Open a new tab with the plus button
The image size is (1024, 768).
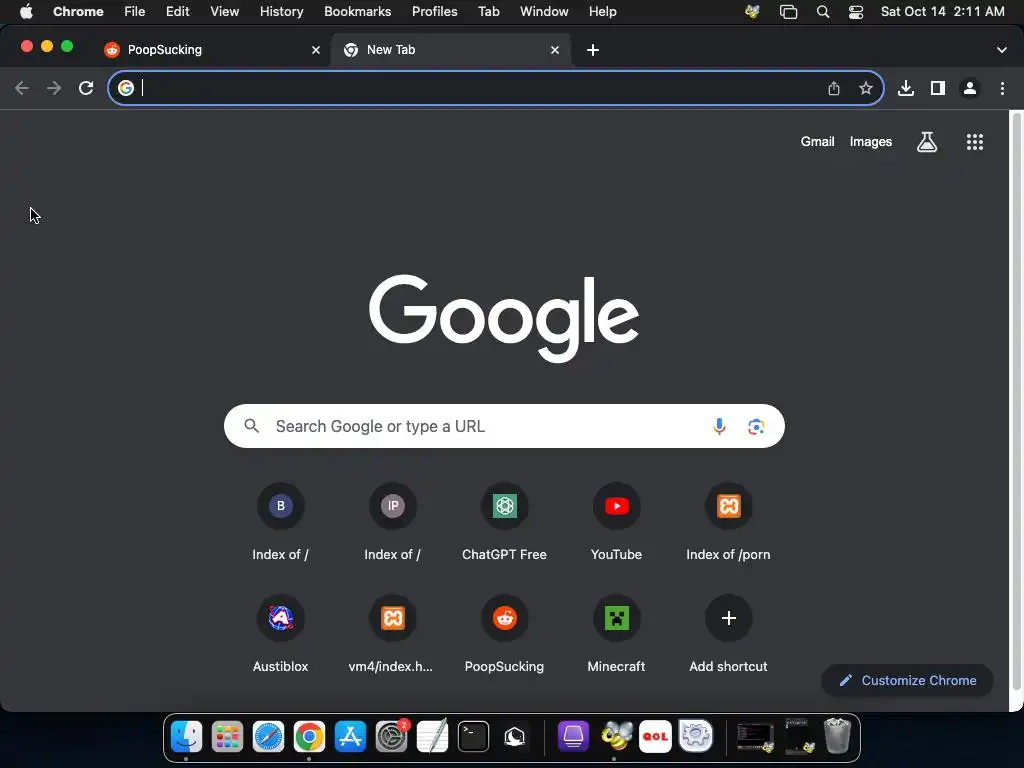pyautogui.click(x=592, y=50)
